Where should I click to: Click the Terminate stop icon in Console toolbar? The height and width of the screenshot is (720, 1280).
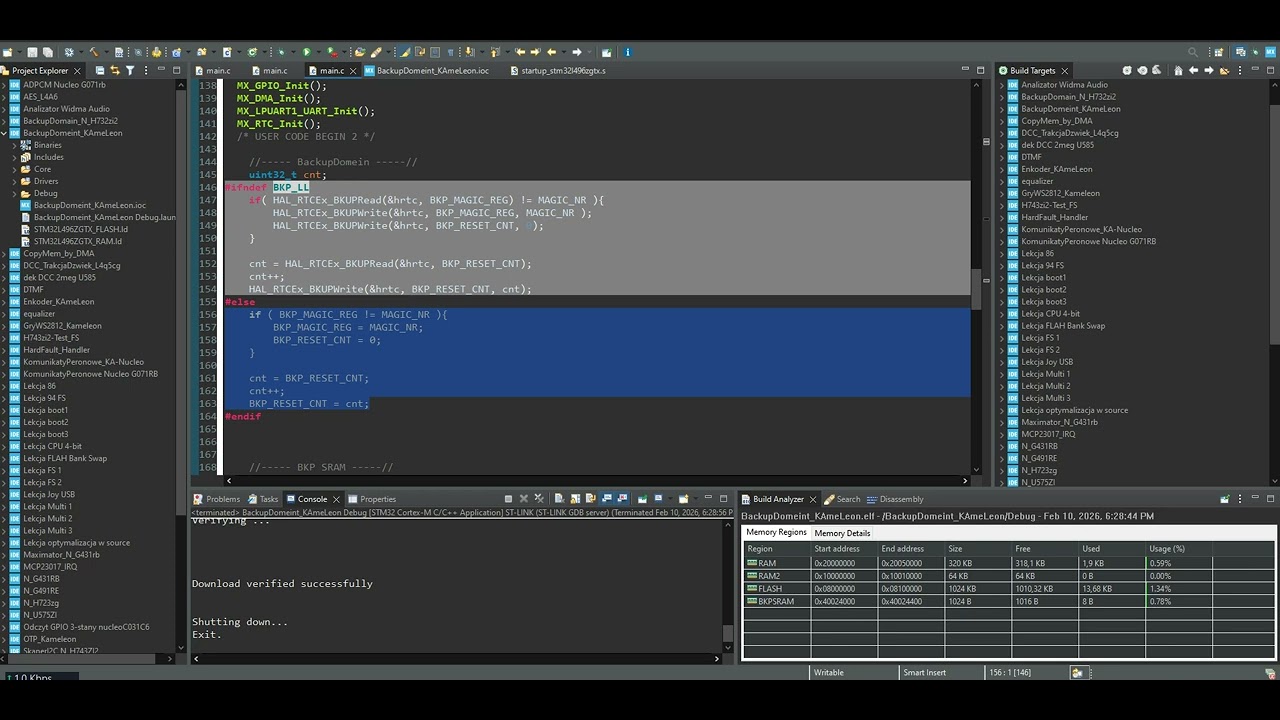pos(508,499)
